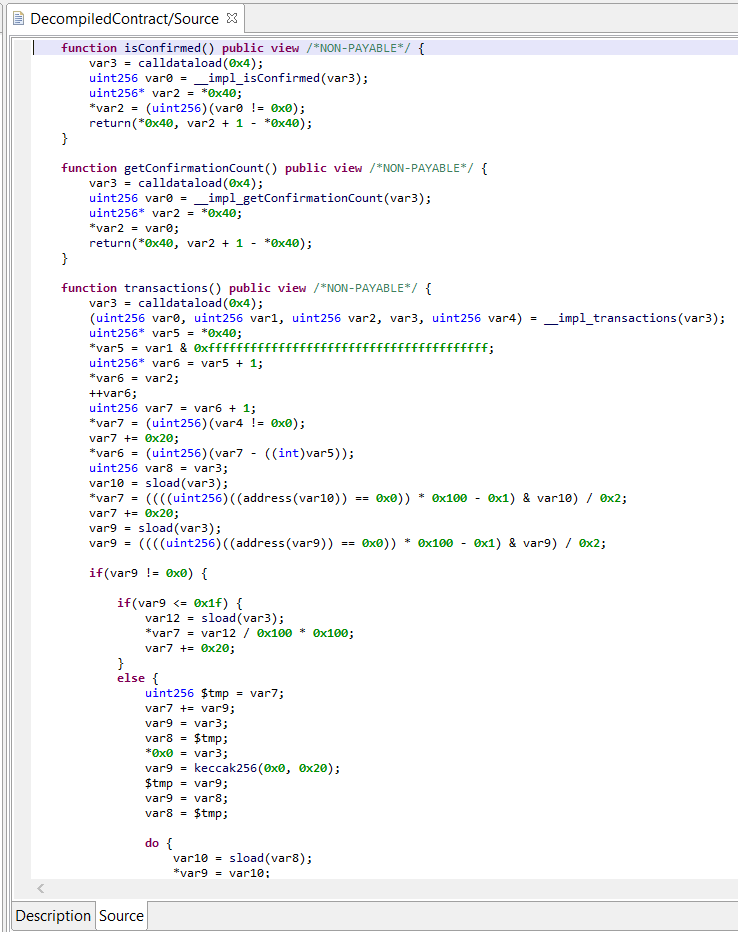
Task: Click the __impl_getConfirmationCount call
Action: [328, 198]
